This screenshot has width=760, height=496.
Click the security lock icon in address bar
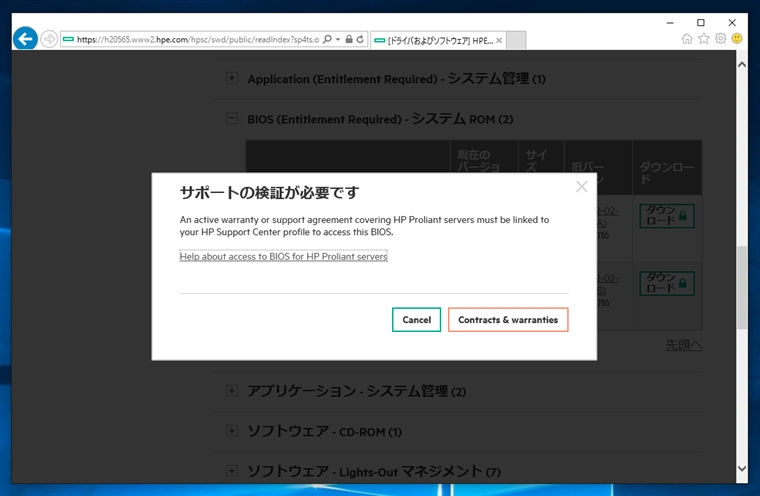click(348, 39)
